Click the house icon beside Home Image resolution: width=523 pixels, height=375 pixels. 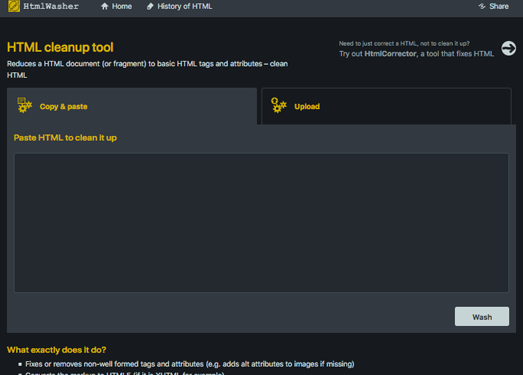tap(105, 6)
